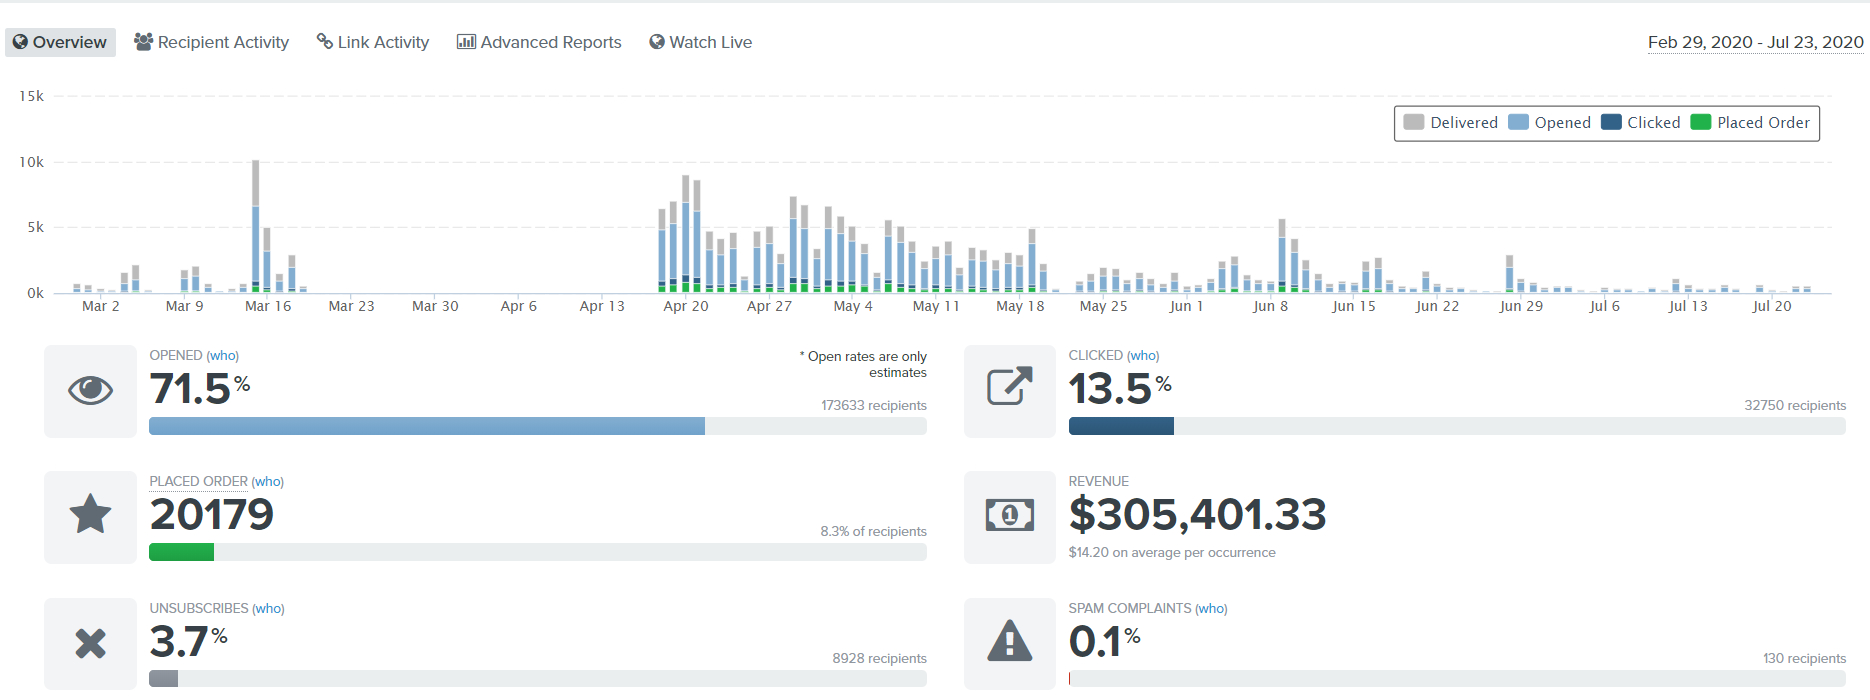Image resolution: width=1870 pixels, height=700 pixels.
Task: Toggle Delivered series in chart legend
Action: (1451, 123)
